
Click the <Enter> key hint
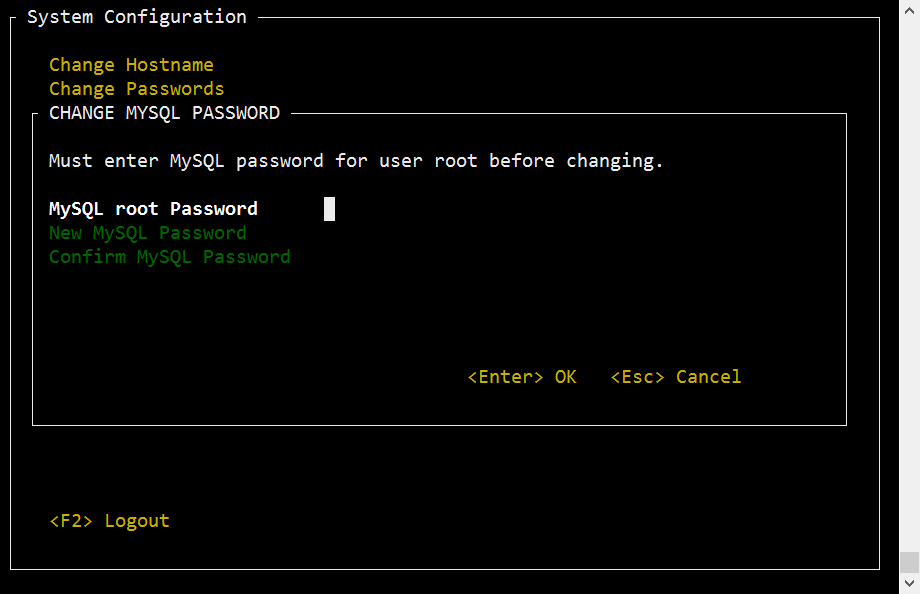505,377
